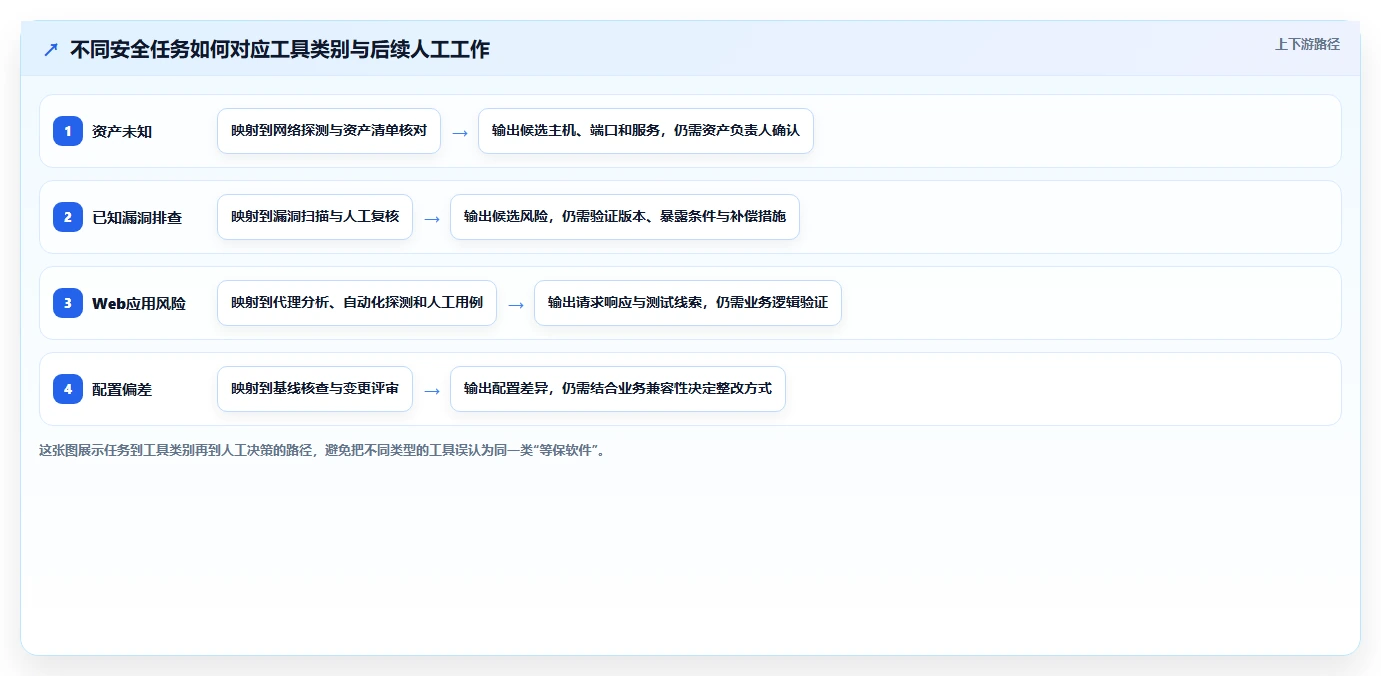Open the 映射到基线核查与变更评审 box
The height and width of the screenshot is (676, 1381).
pyautogui.click(x=315, y=389)
